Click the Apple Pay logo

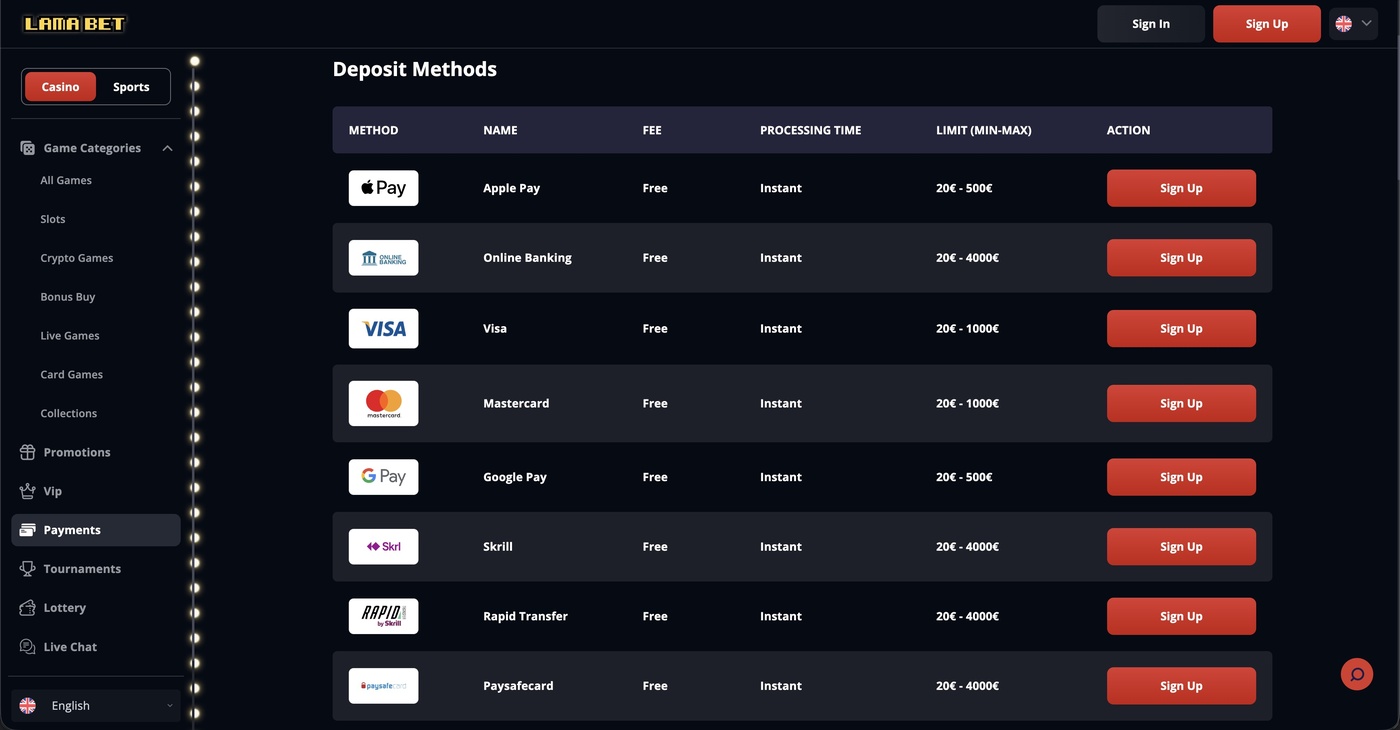(383, 188)
